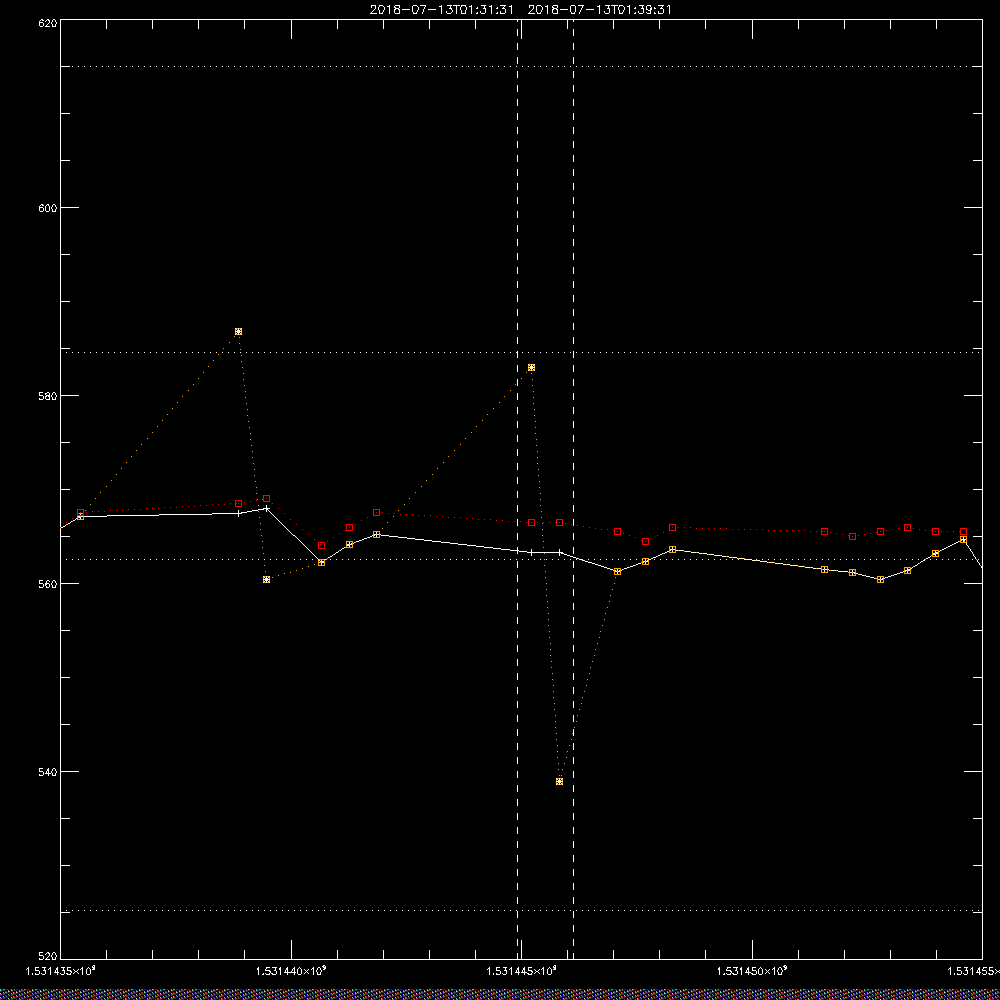Click the 1.531440×10⁹ x-axis label
1000x1000 pixels.
coord(291,971)
